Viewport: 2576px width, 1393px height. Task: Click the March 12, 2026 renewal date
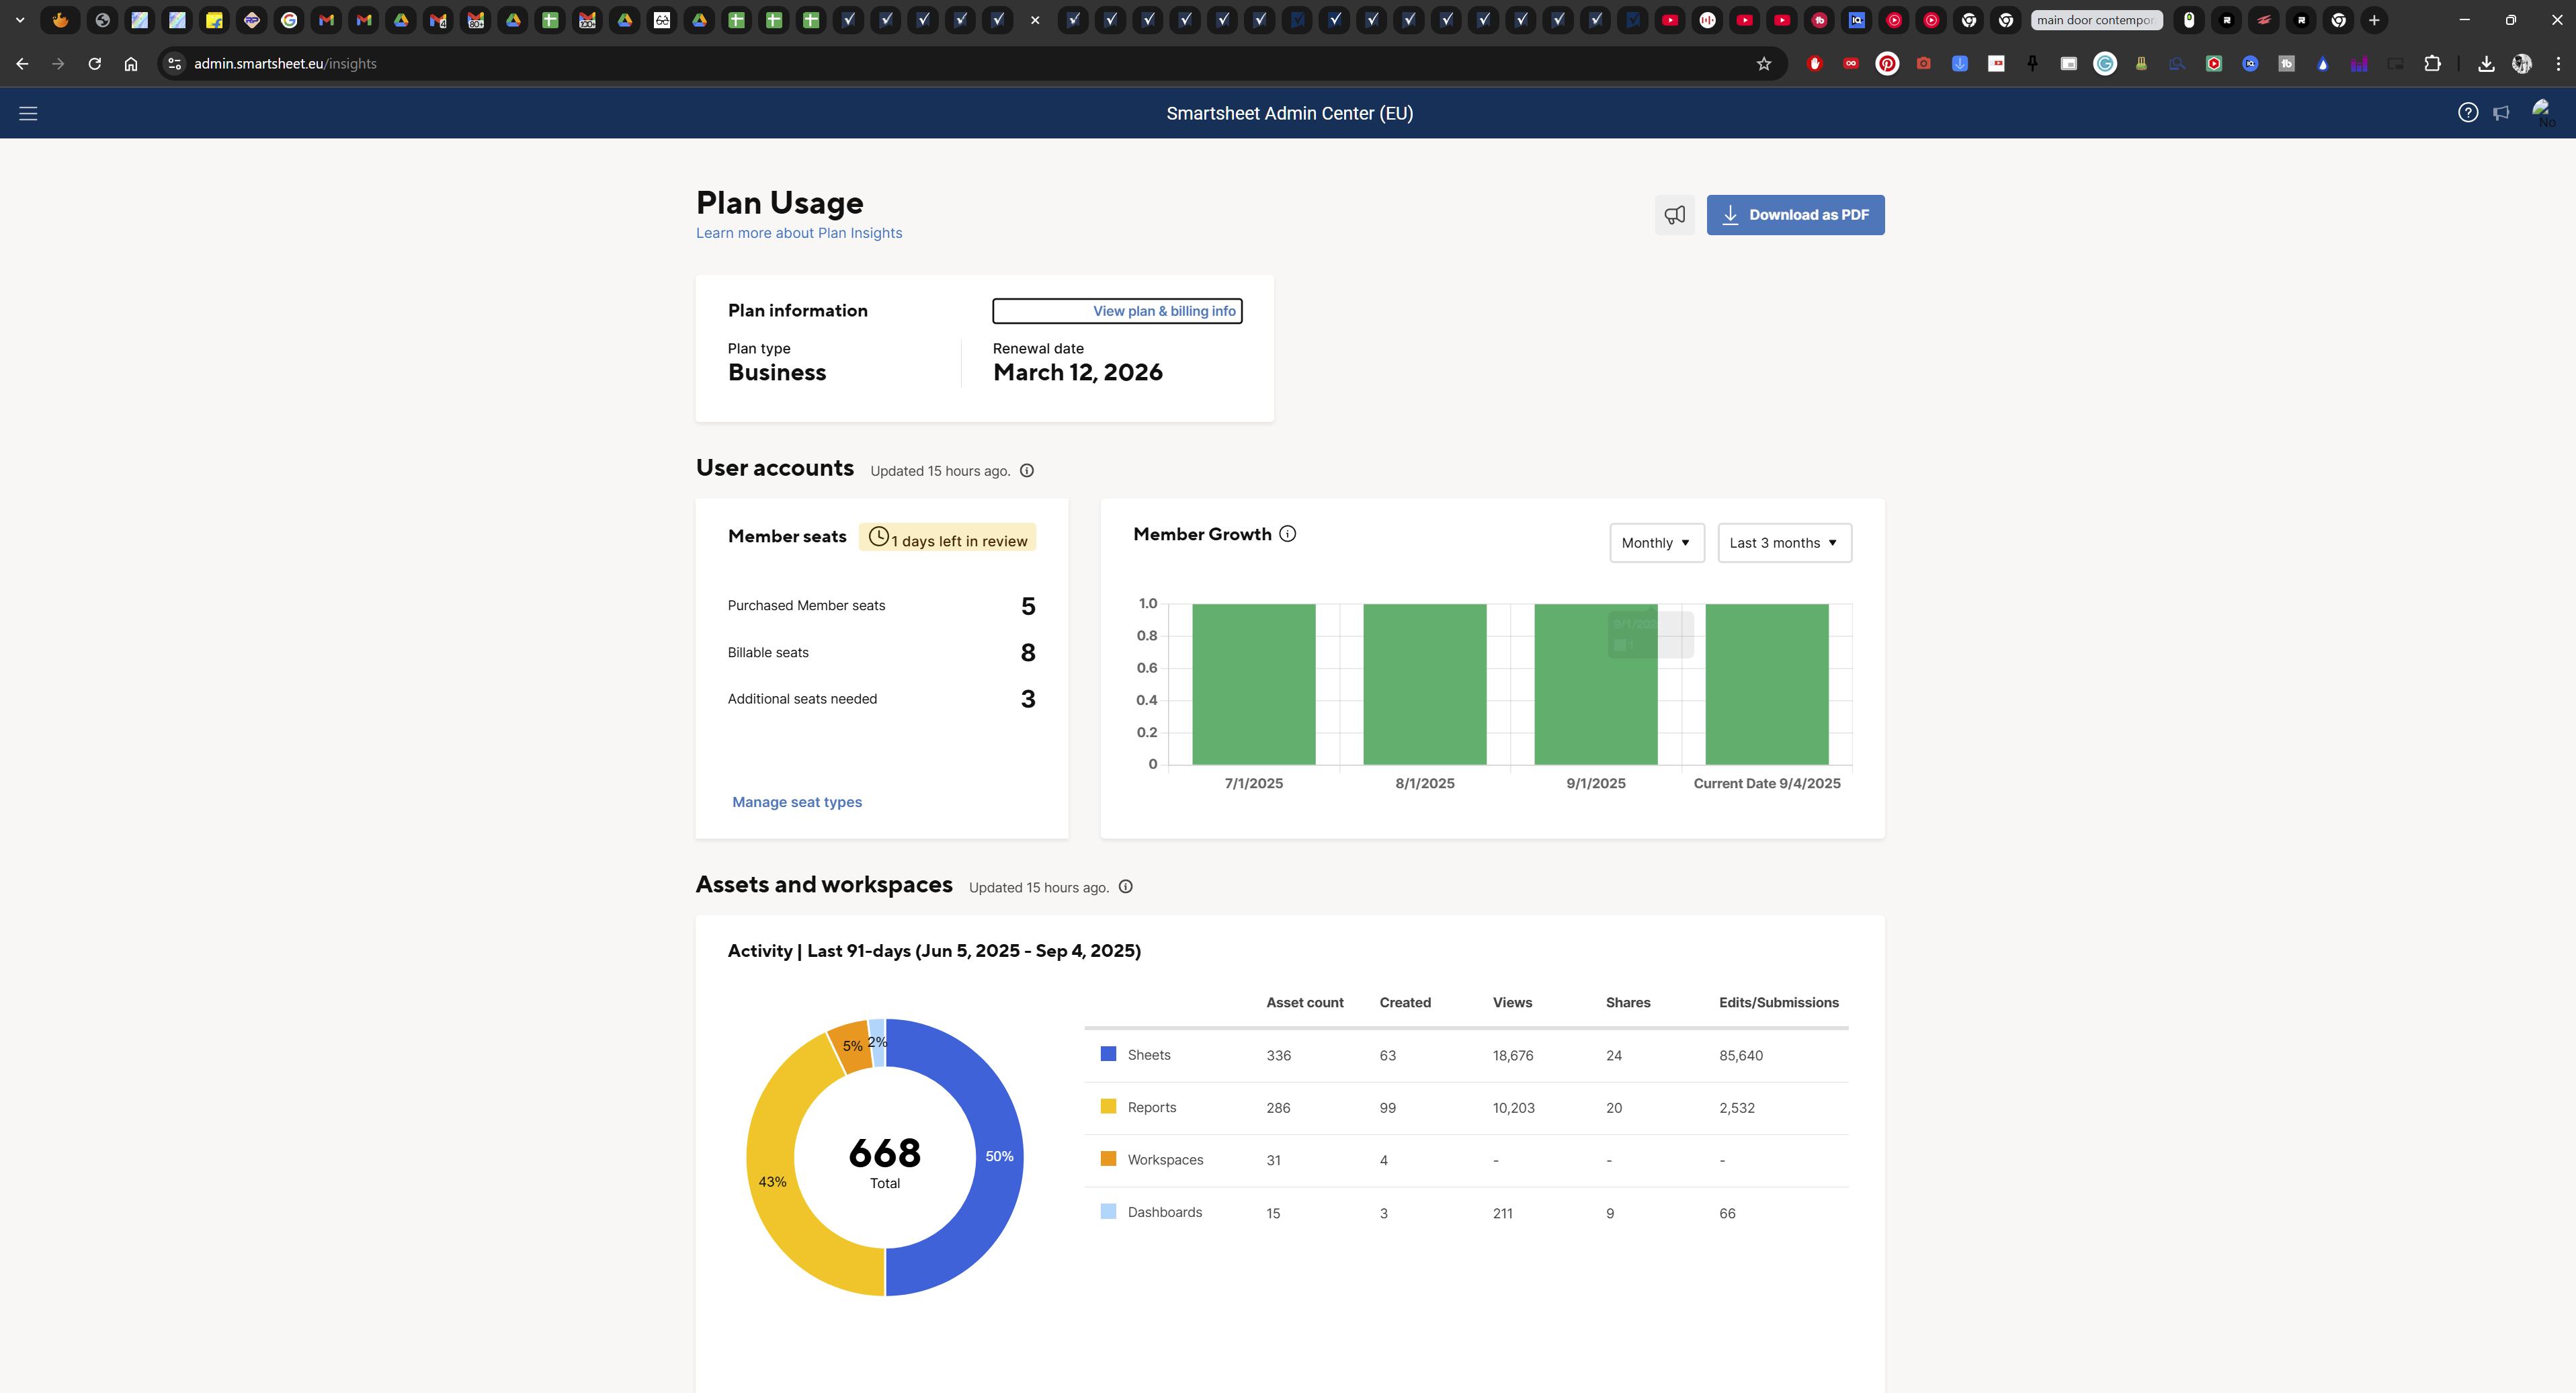[1078, 373]
